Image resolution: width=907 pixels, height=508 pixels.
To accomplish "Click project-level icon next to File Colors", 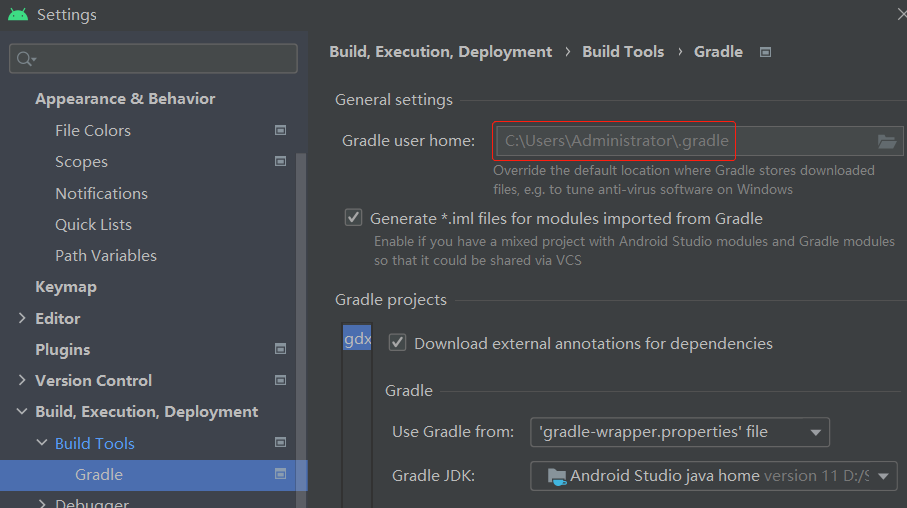I will click(280, 130).
